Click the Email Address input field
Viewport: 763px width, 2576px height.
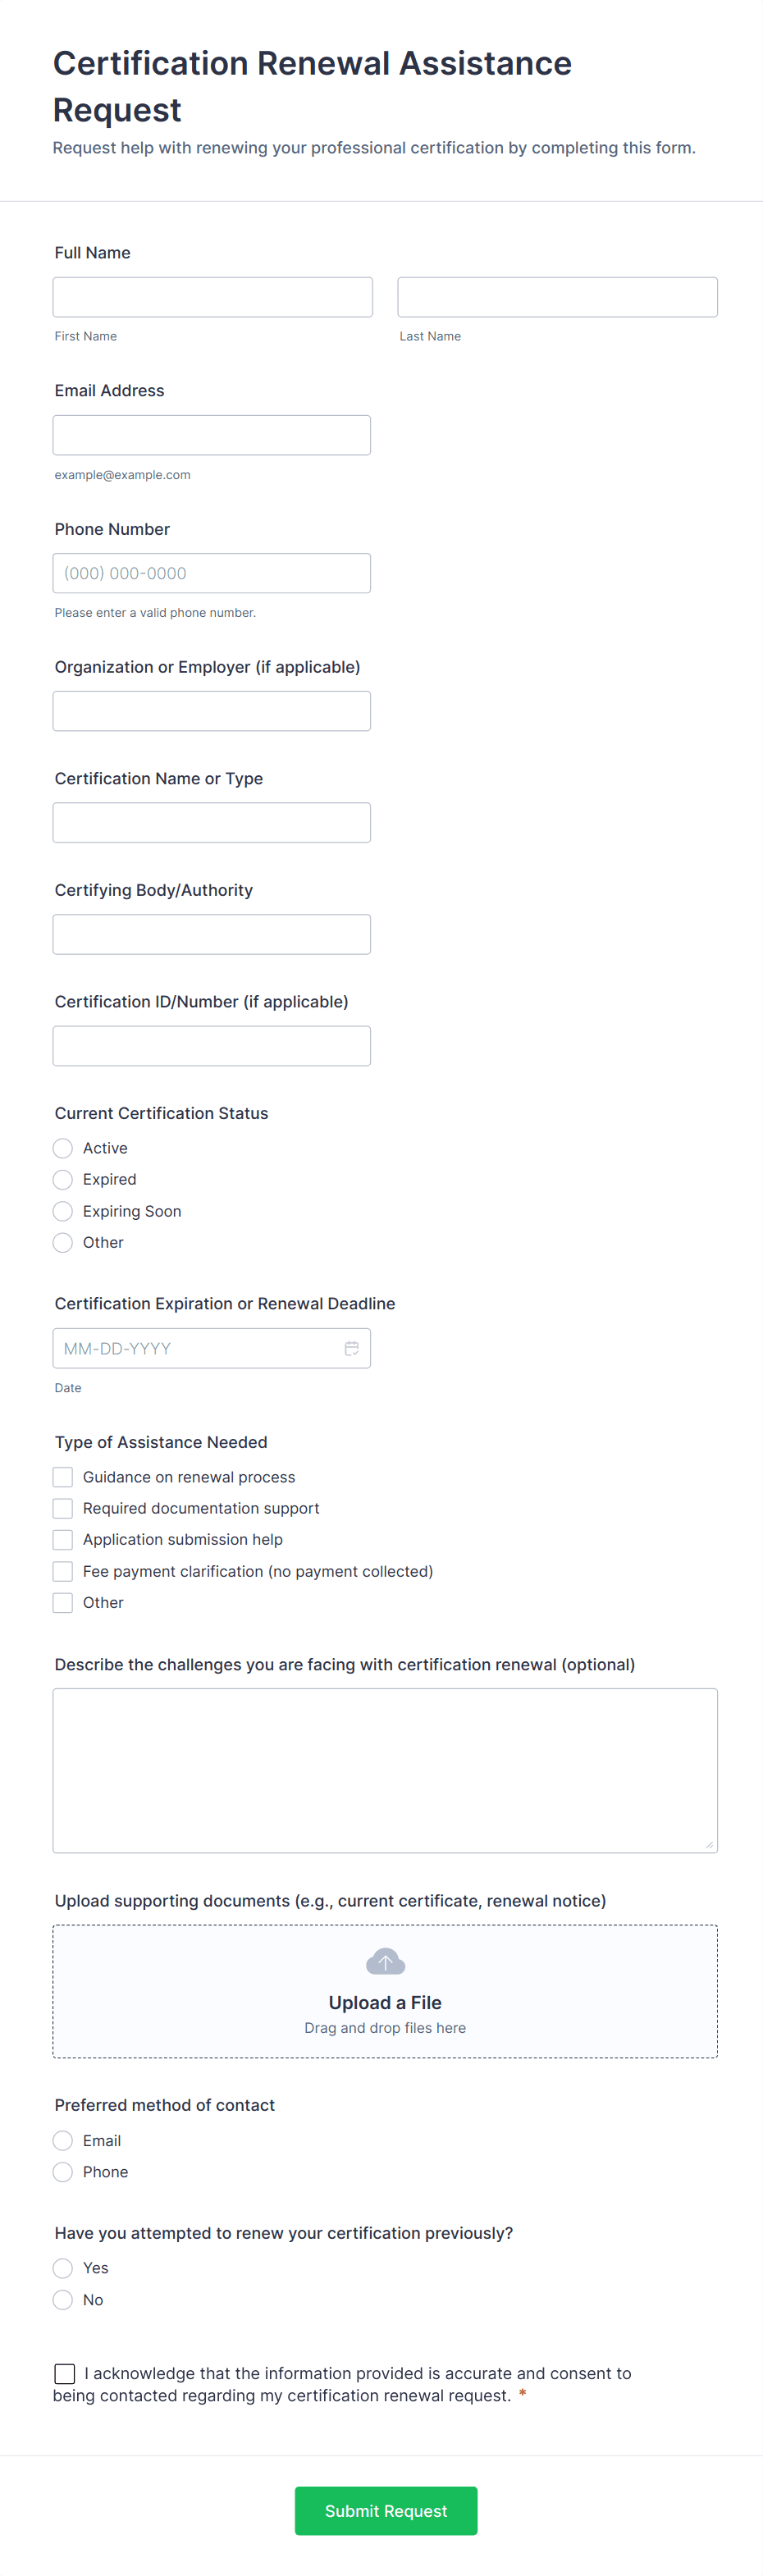click(x=212, y=434)
